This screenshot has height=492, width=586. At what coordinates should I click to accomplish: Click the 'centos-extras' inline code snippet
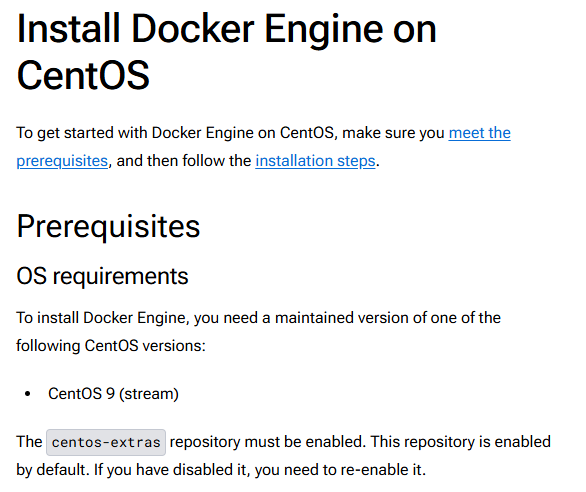[x=106, y=442]
